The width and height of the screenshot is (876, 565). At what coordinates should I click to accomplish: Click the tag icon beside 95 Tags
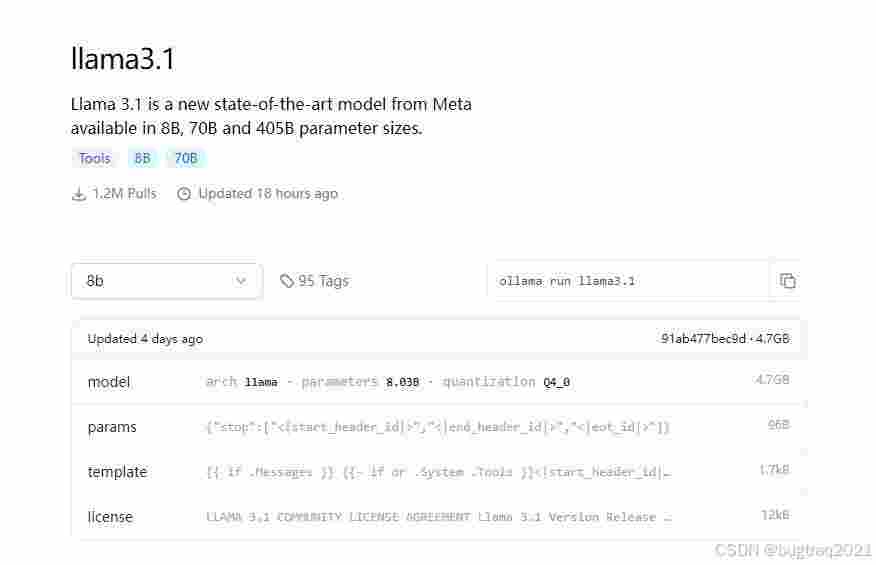coord(287,281)
